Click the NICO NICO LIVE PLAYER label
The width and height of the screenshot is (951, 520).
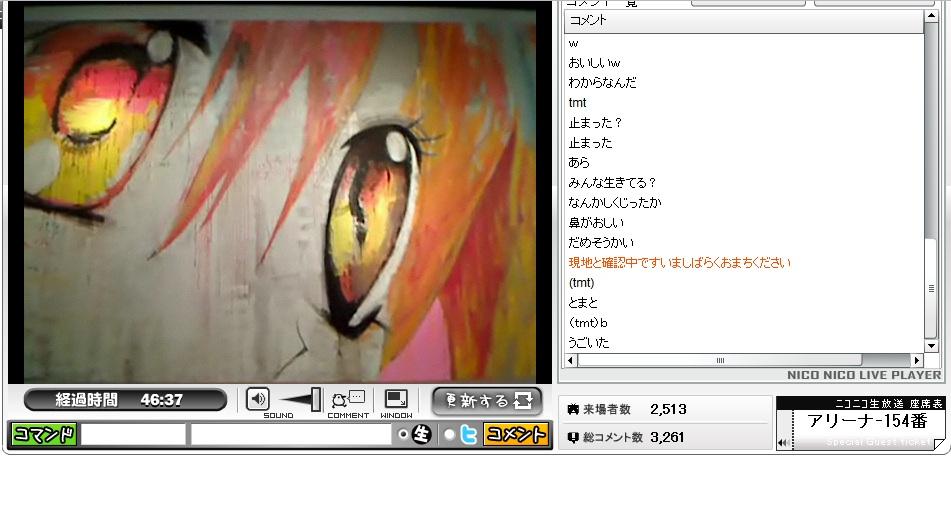[x=864, y=375]
